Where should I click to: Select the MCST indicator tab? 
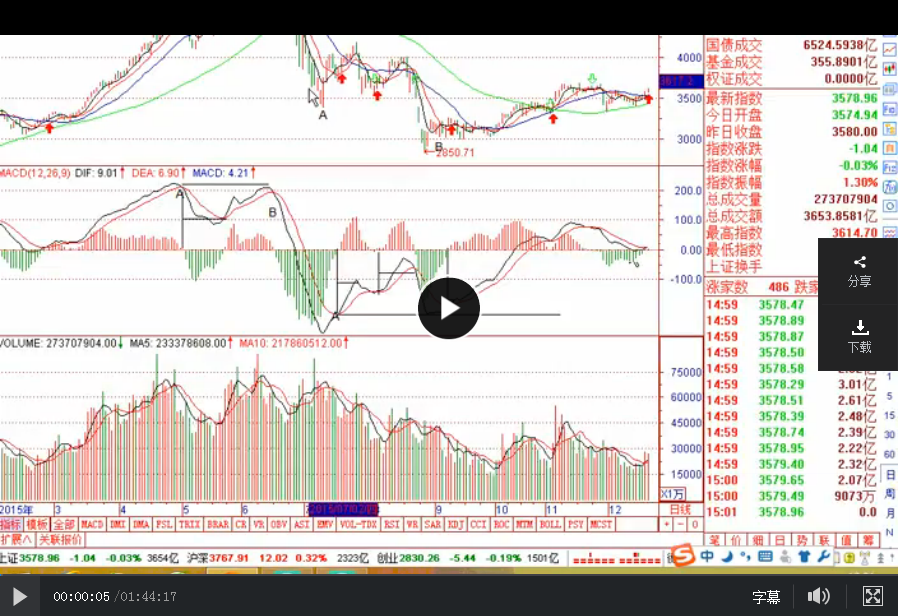pyautogui.click(x=601, y=524)
